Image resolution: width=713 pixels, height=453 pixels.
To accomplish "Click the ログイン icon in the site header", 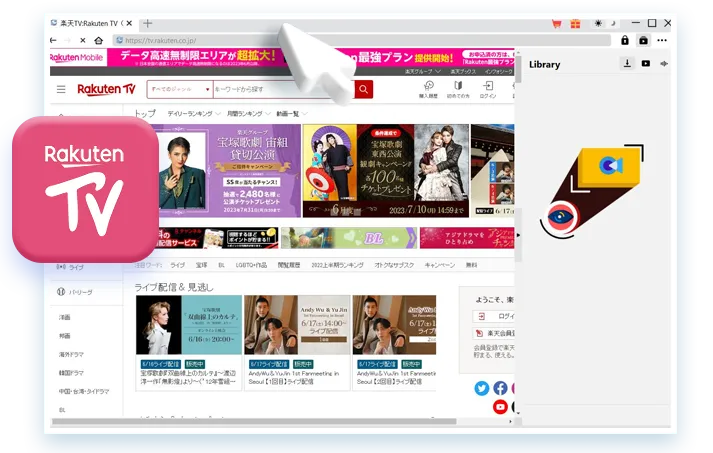I will pos(488,90).
